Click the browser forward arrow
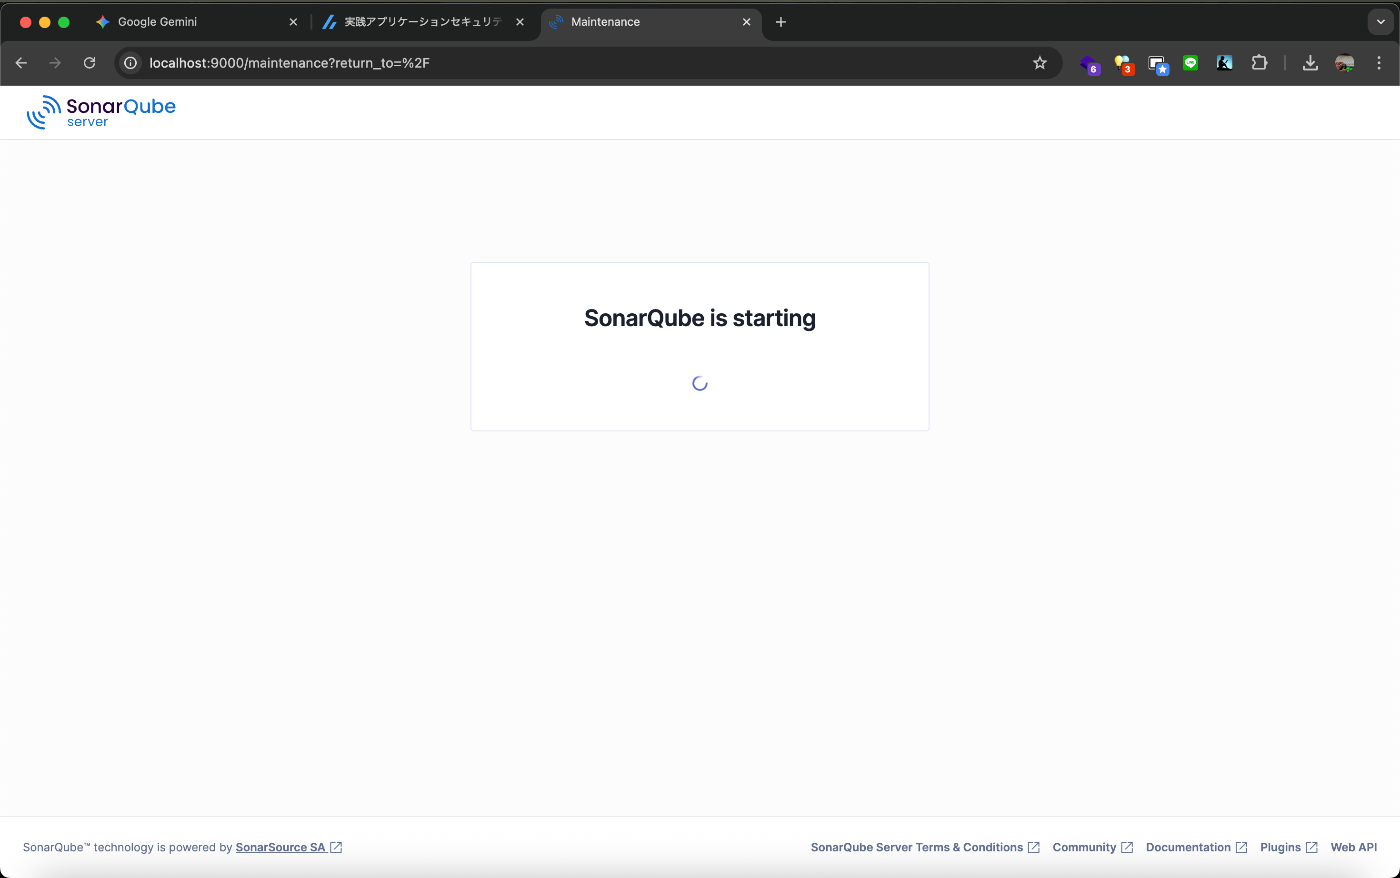The height and width of the screenshot is (878, 1400). click(x=55, y=63)
